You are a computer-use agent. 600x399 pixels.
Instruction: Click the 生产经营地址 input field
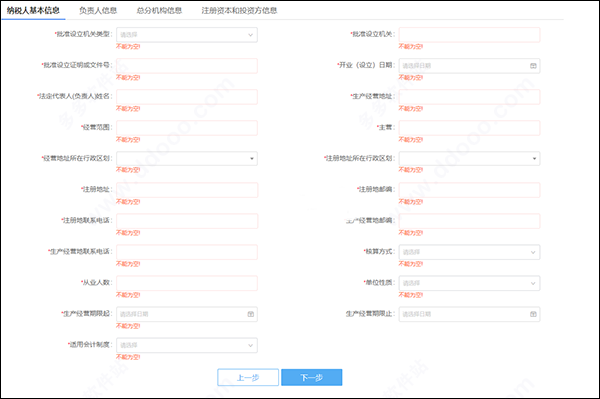(469, 97)
